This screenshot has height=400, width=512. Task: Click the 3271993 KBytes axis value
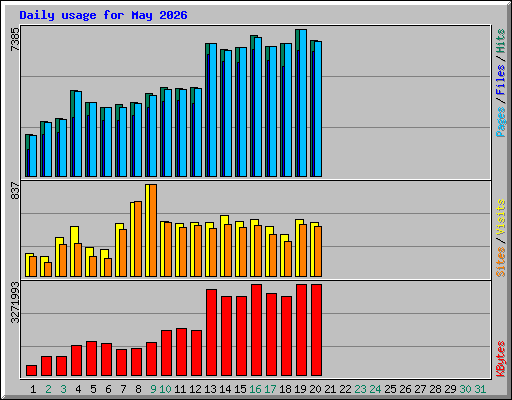[15, 303]
